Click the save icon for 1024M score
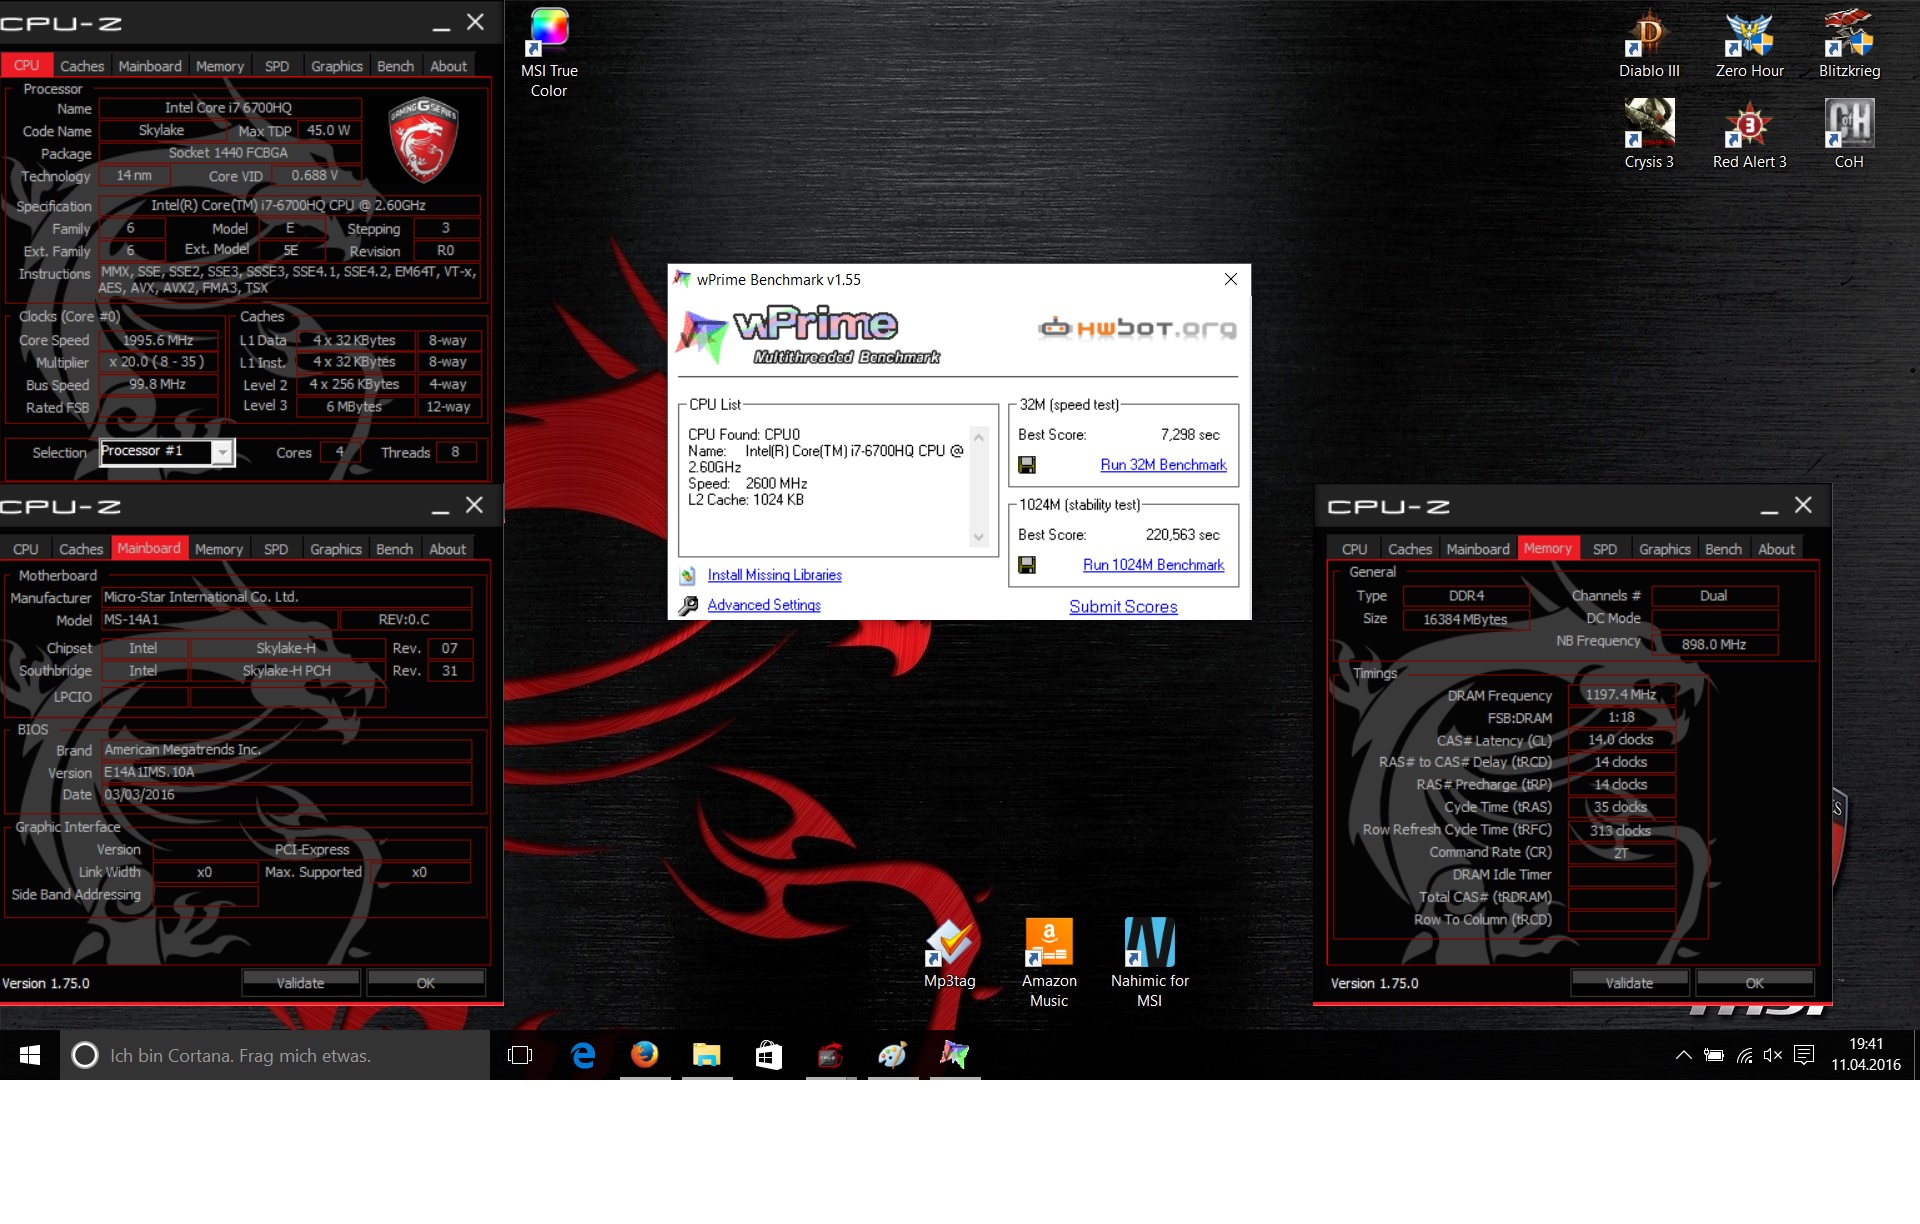 pyautogui.click(x=1027, y=565)
